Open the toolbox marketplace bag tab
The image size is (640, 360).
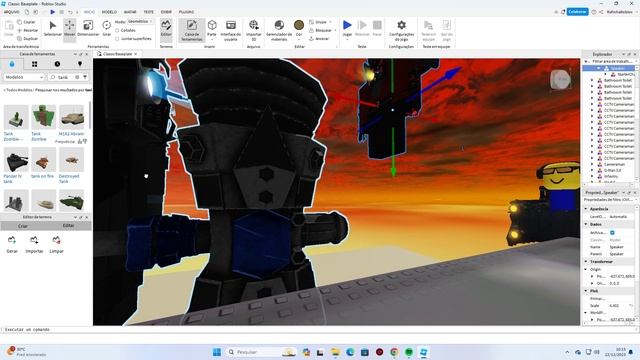pos(11,64)
